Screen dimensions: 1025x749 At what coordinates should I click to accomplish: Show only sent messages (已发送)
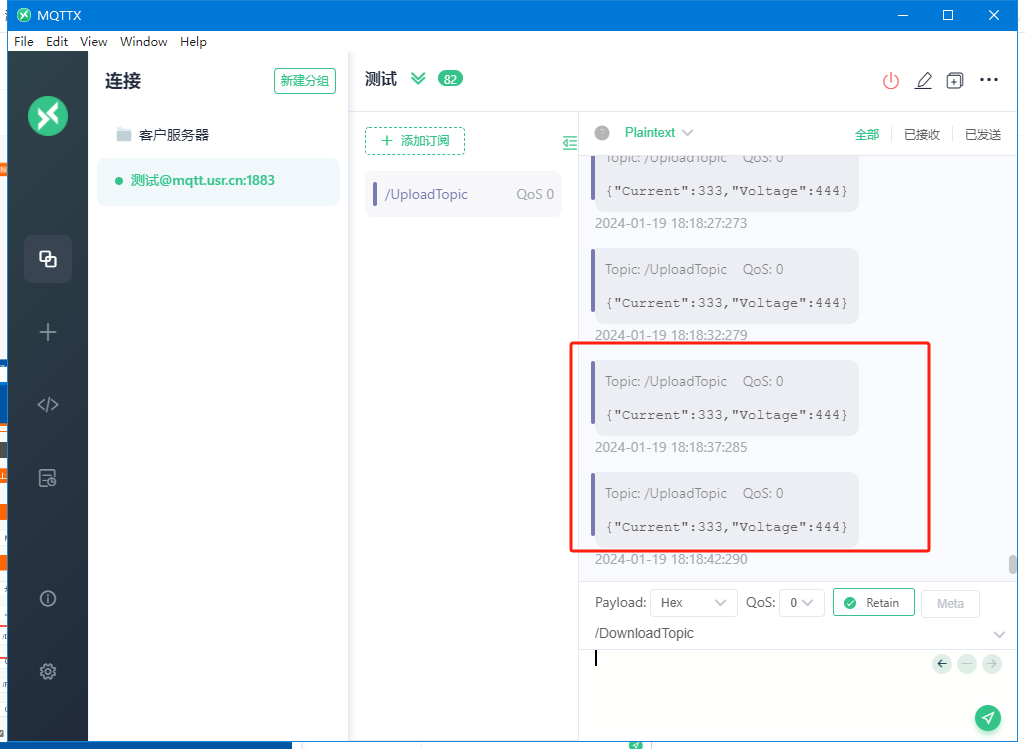point(980,134)
